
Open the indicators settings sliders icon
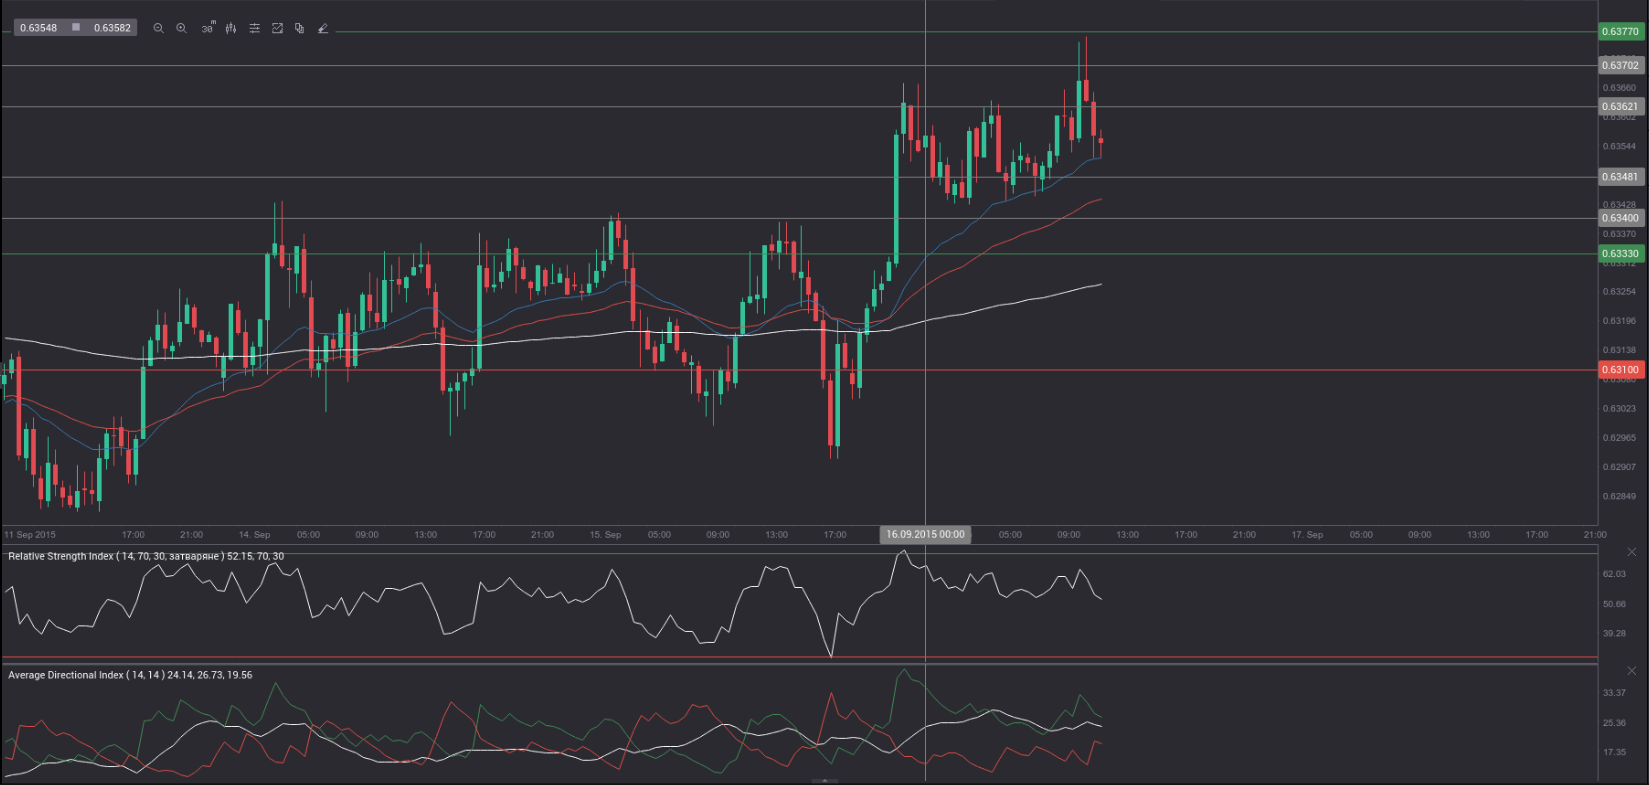click(254, 28)
